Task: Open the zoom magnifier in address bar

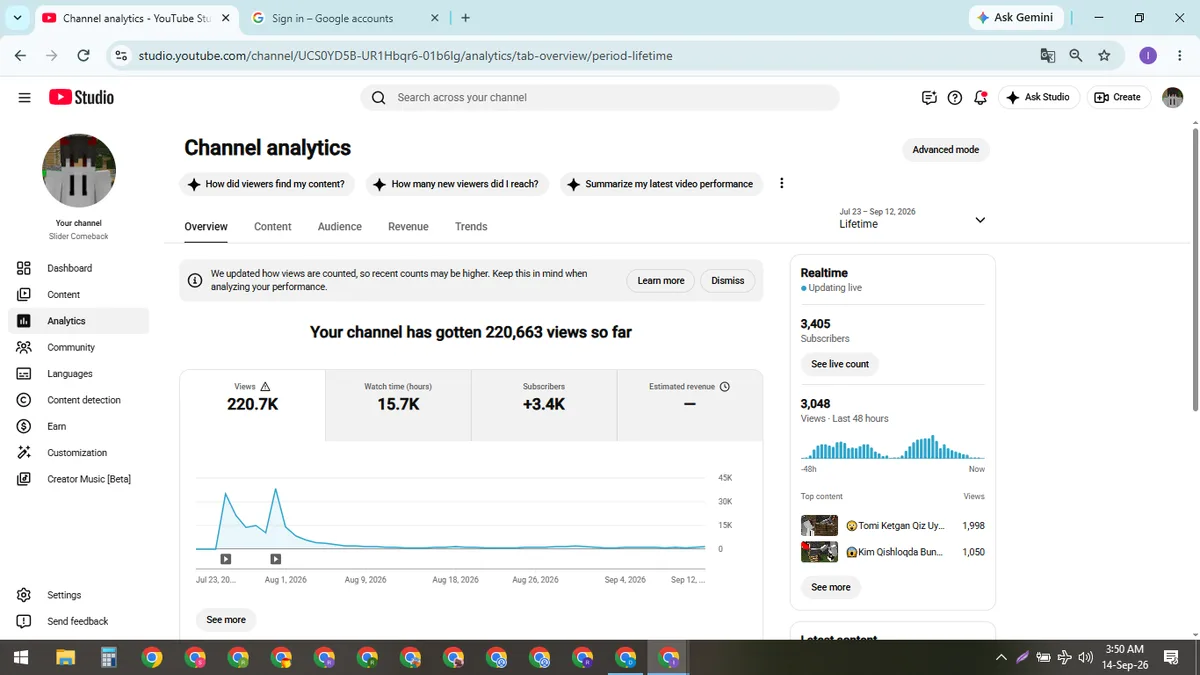Action: (1076, 56)
